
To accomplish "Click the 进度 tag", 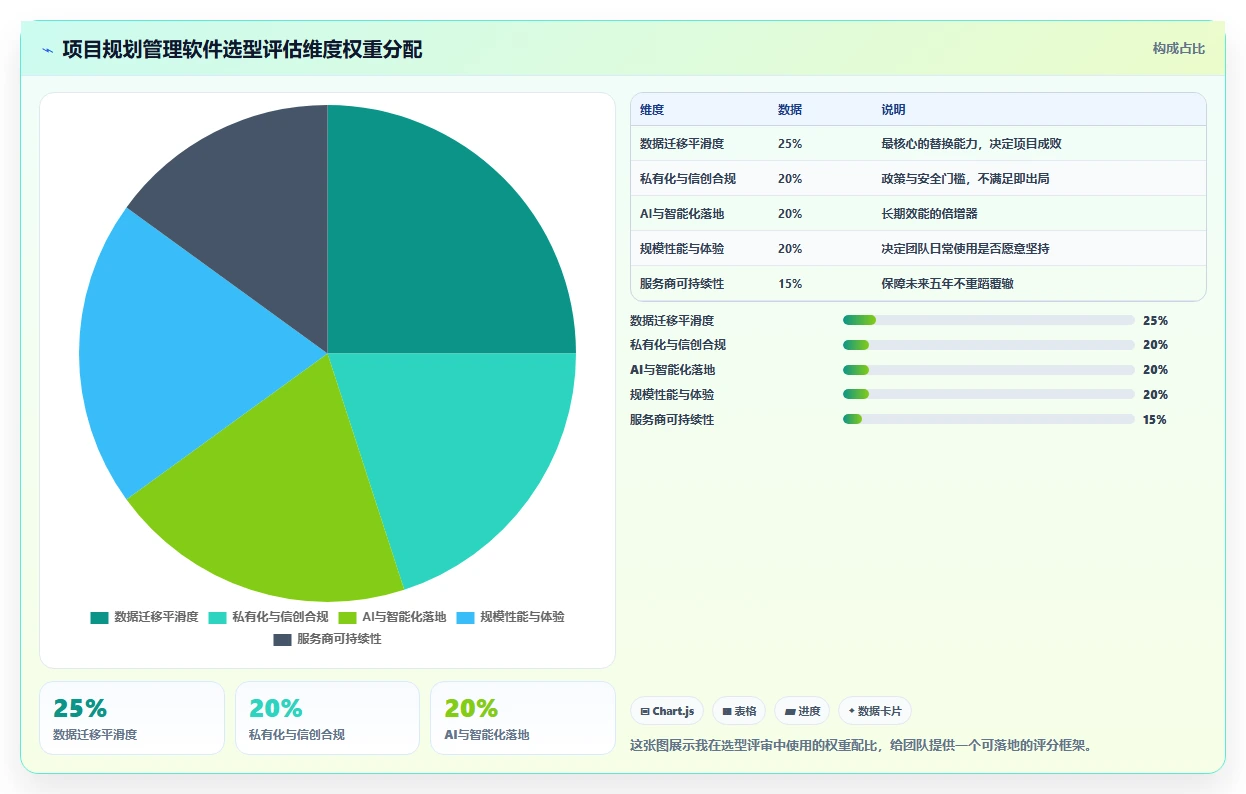I will [x=802, y=711].
